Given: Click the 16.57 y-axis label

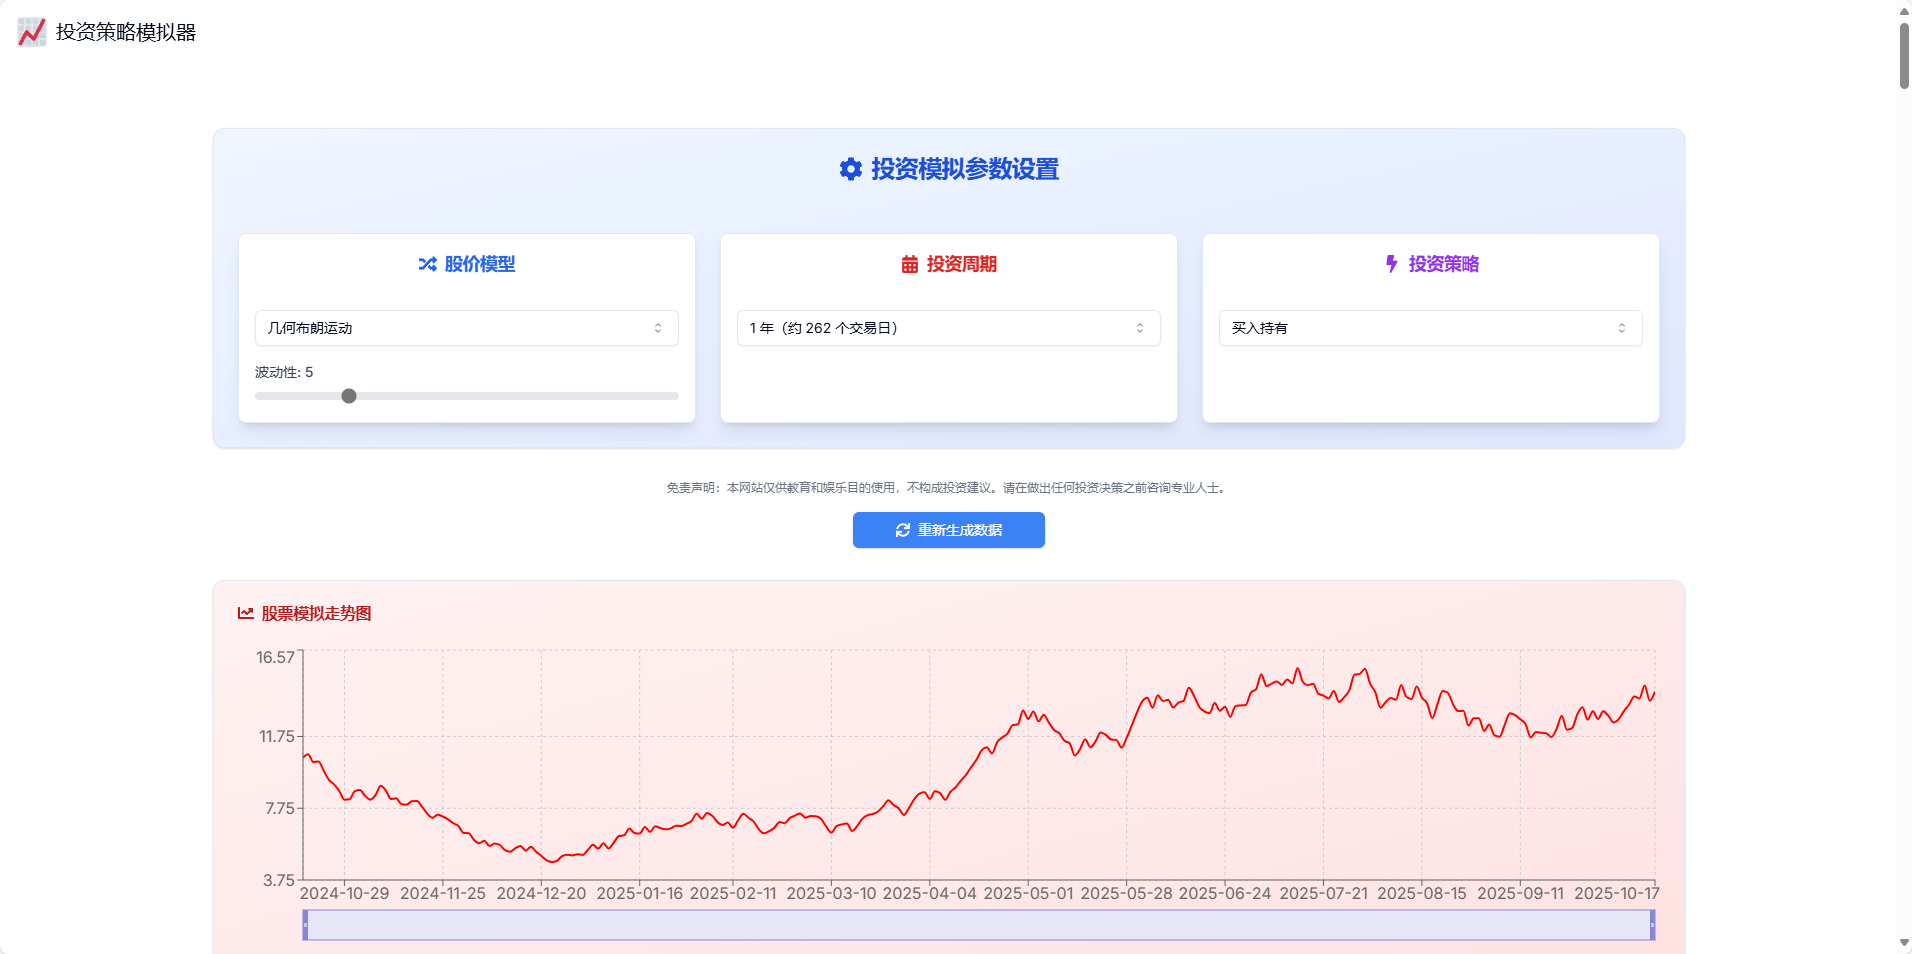Looking at the screenshot, I should tap(275, 657).
